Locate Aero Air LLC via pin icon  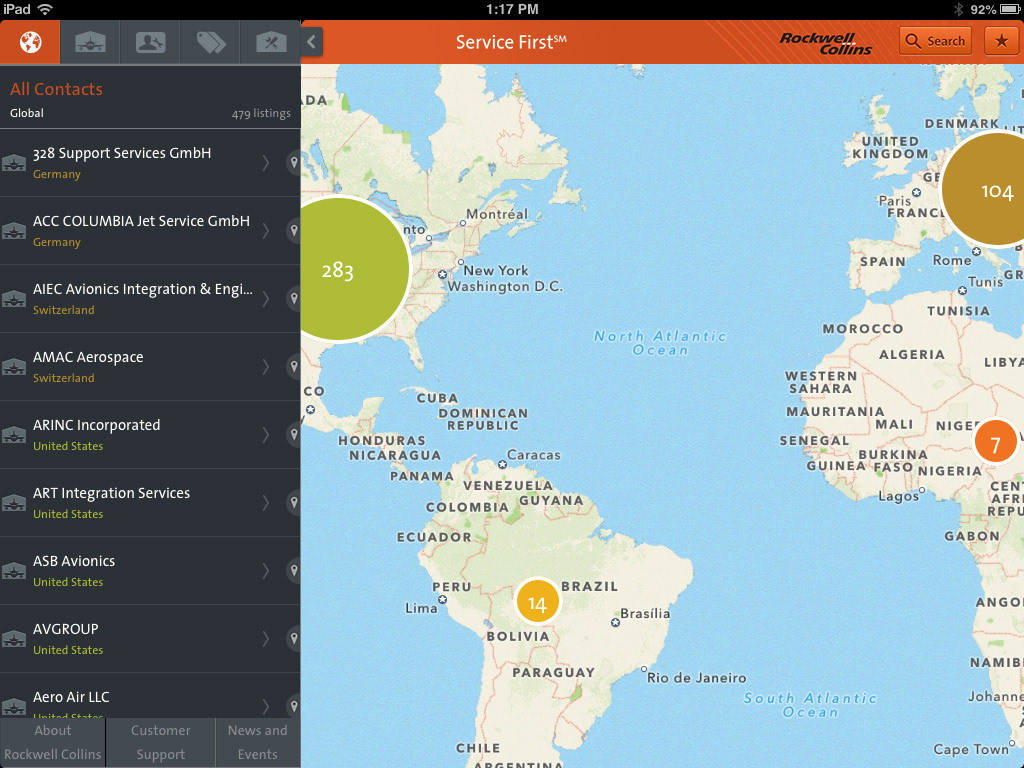(x=294, y=706)
